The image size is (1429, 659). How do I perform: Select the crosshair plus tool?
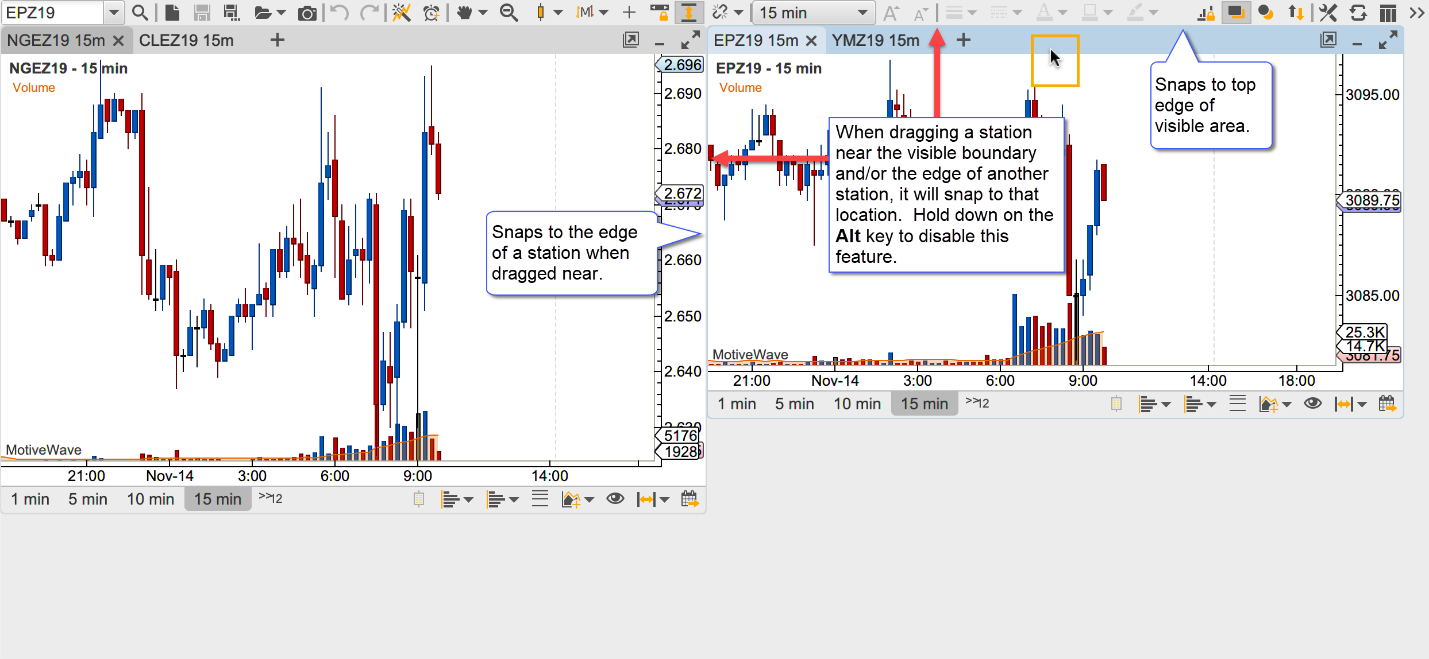(629, 13)
